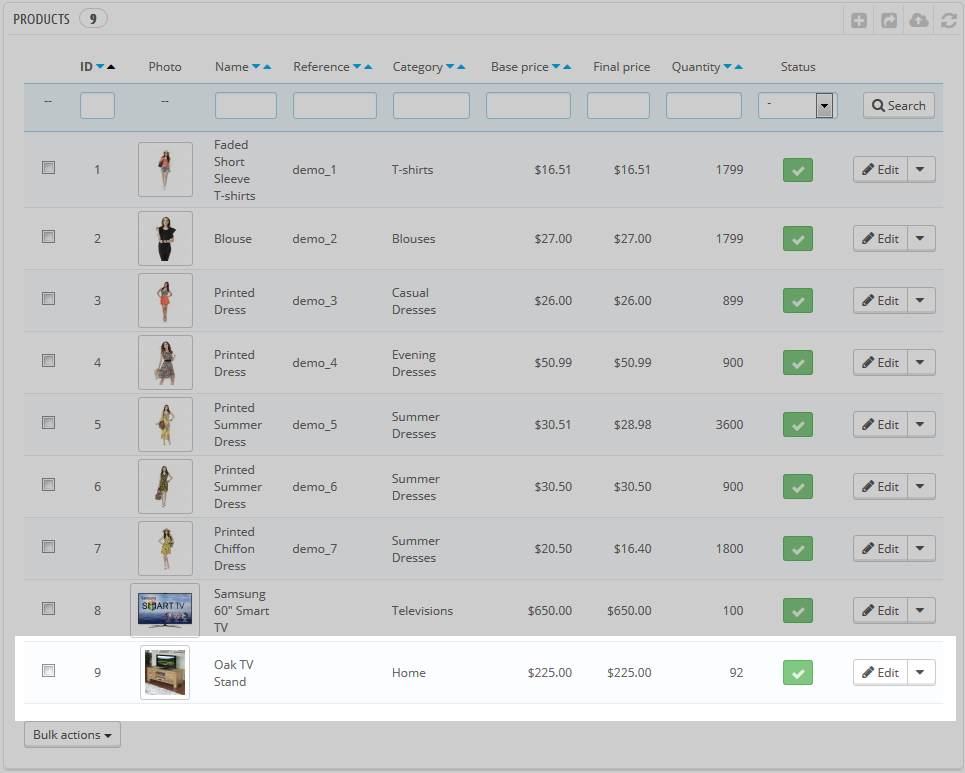Screen dimensions: 965x773
Task: Click the refresh list icon
Action: point(948,20)
